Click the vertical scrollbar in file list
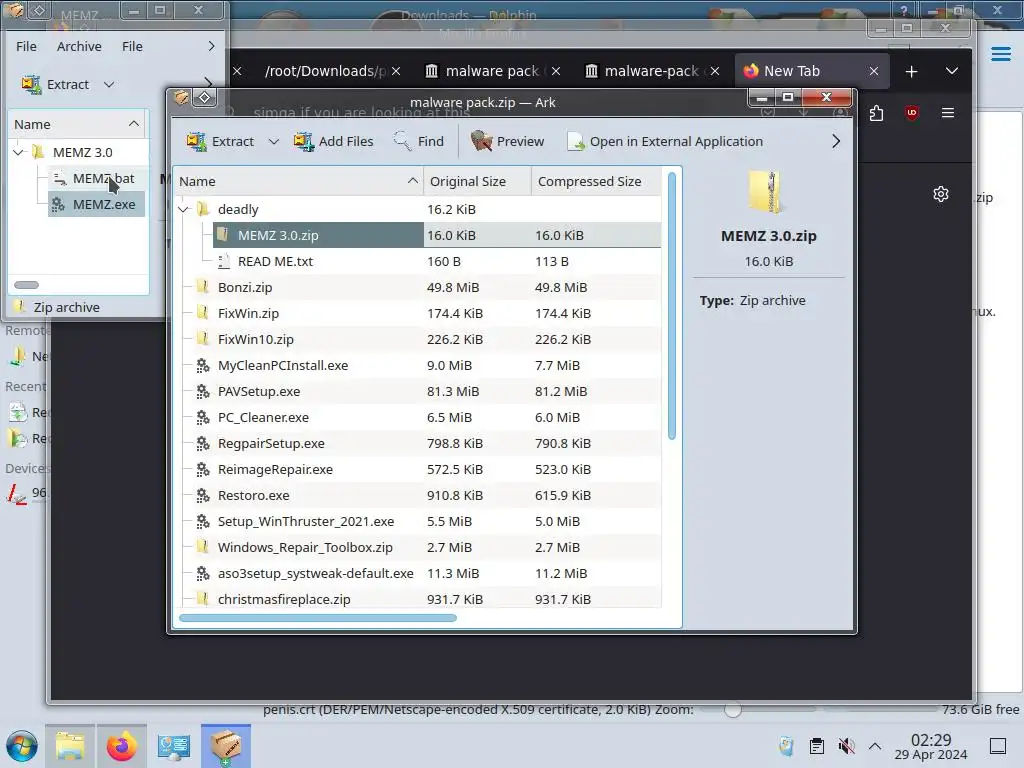Screen dimensions: 1024x768 point(671,306)
